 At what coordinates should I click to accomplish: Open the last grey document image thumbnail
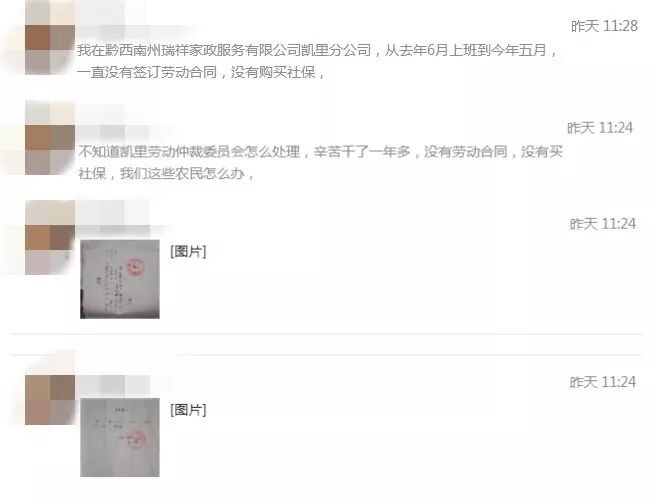pyautogui.click(x=120, y=437)
